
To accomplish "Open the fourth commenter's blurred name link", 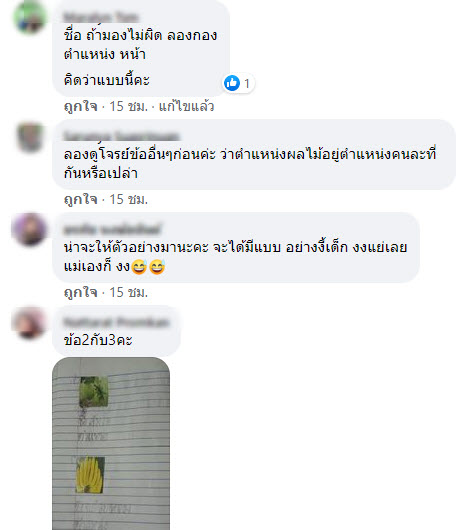I will [x=116, y=322].
